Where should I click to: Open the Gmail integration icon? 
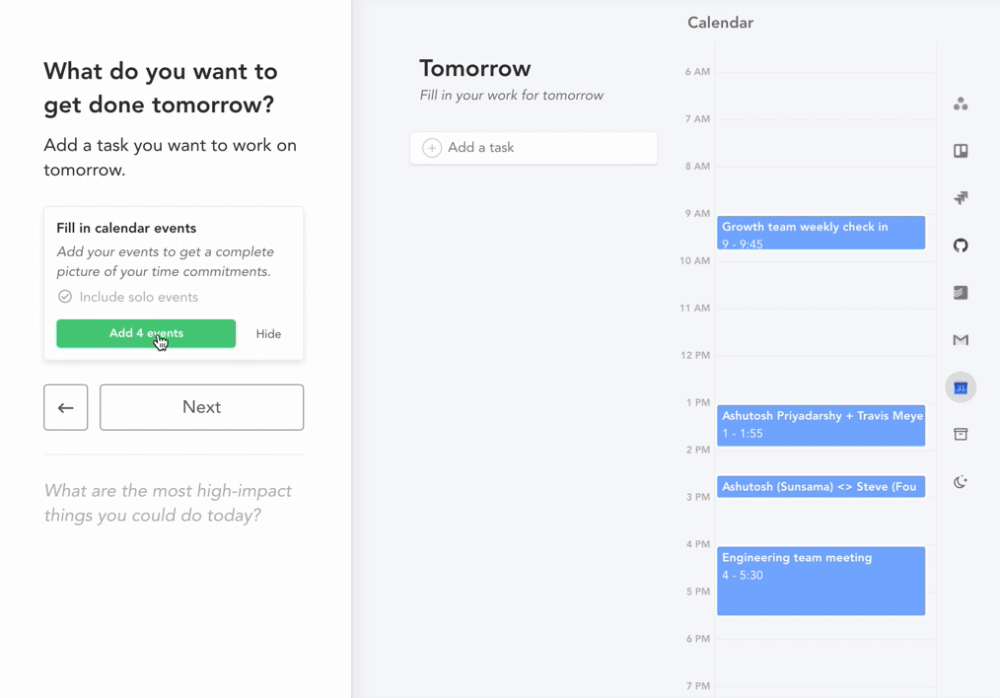pos(960,340)
